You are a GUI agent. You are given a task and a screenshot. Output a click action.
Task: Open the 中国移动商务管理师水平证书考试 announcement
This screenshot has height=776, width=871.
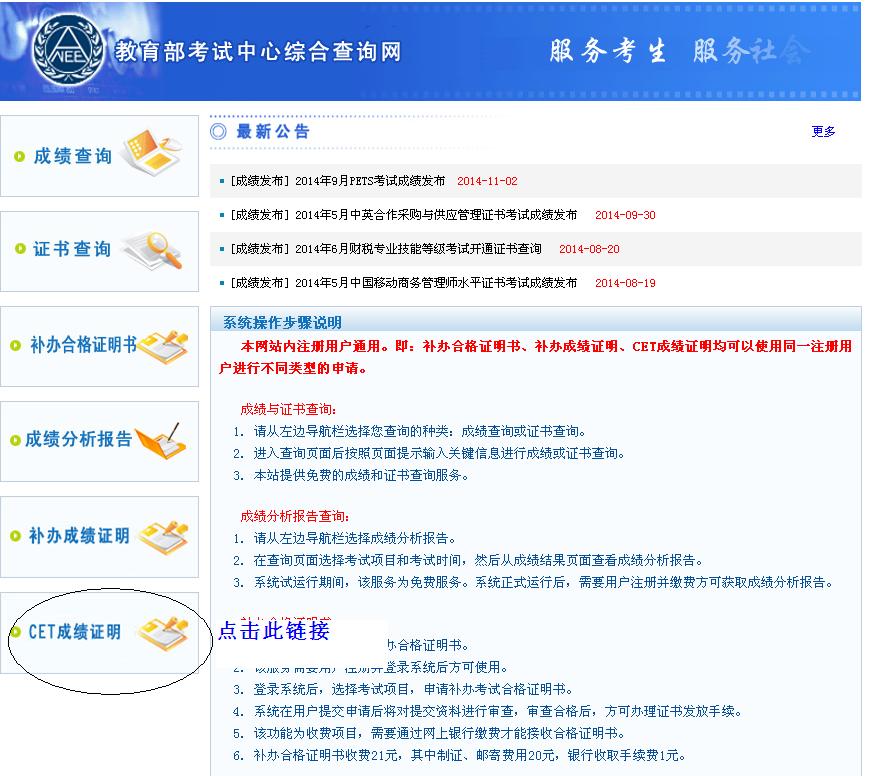(x=404, y=283)
